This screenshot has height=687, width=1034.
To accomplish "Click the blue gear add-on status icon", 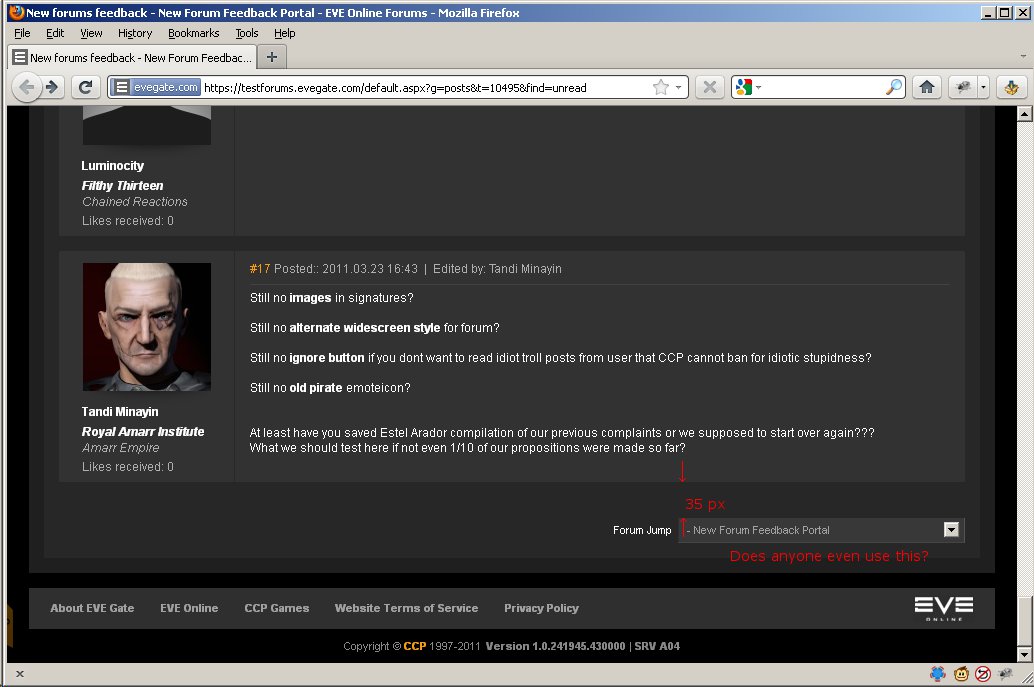I will (938, 674).
